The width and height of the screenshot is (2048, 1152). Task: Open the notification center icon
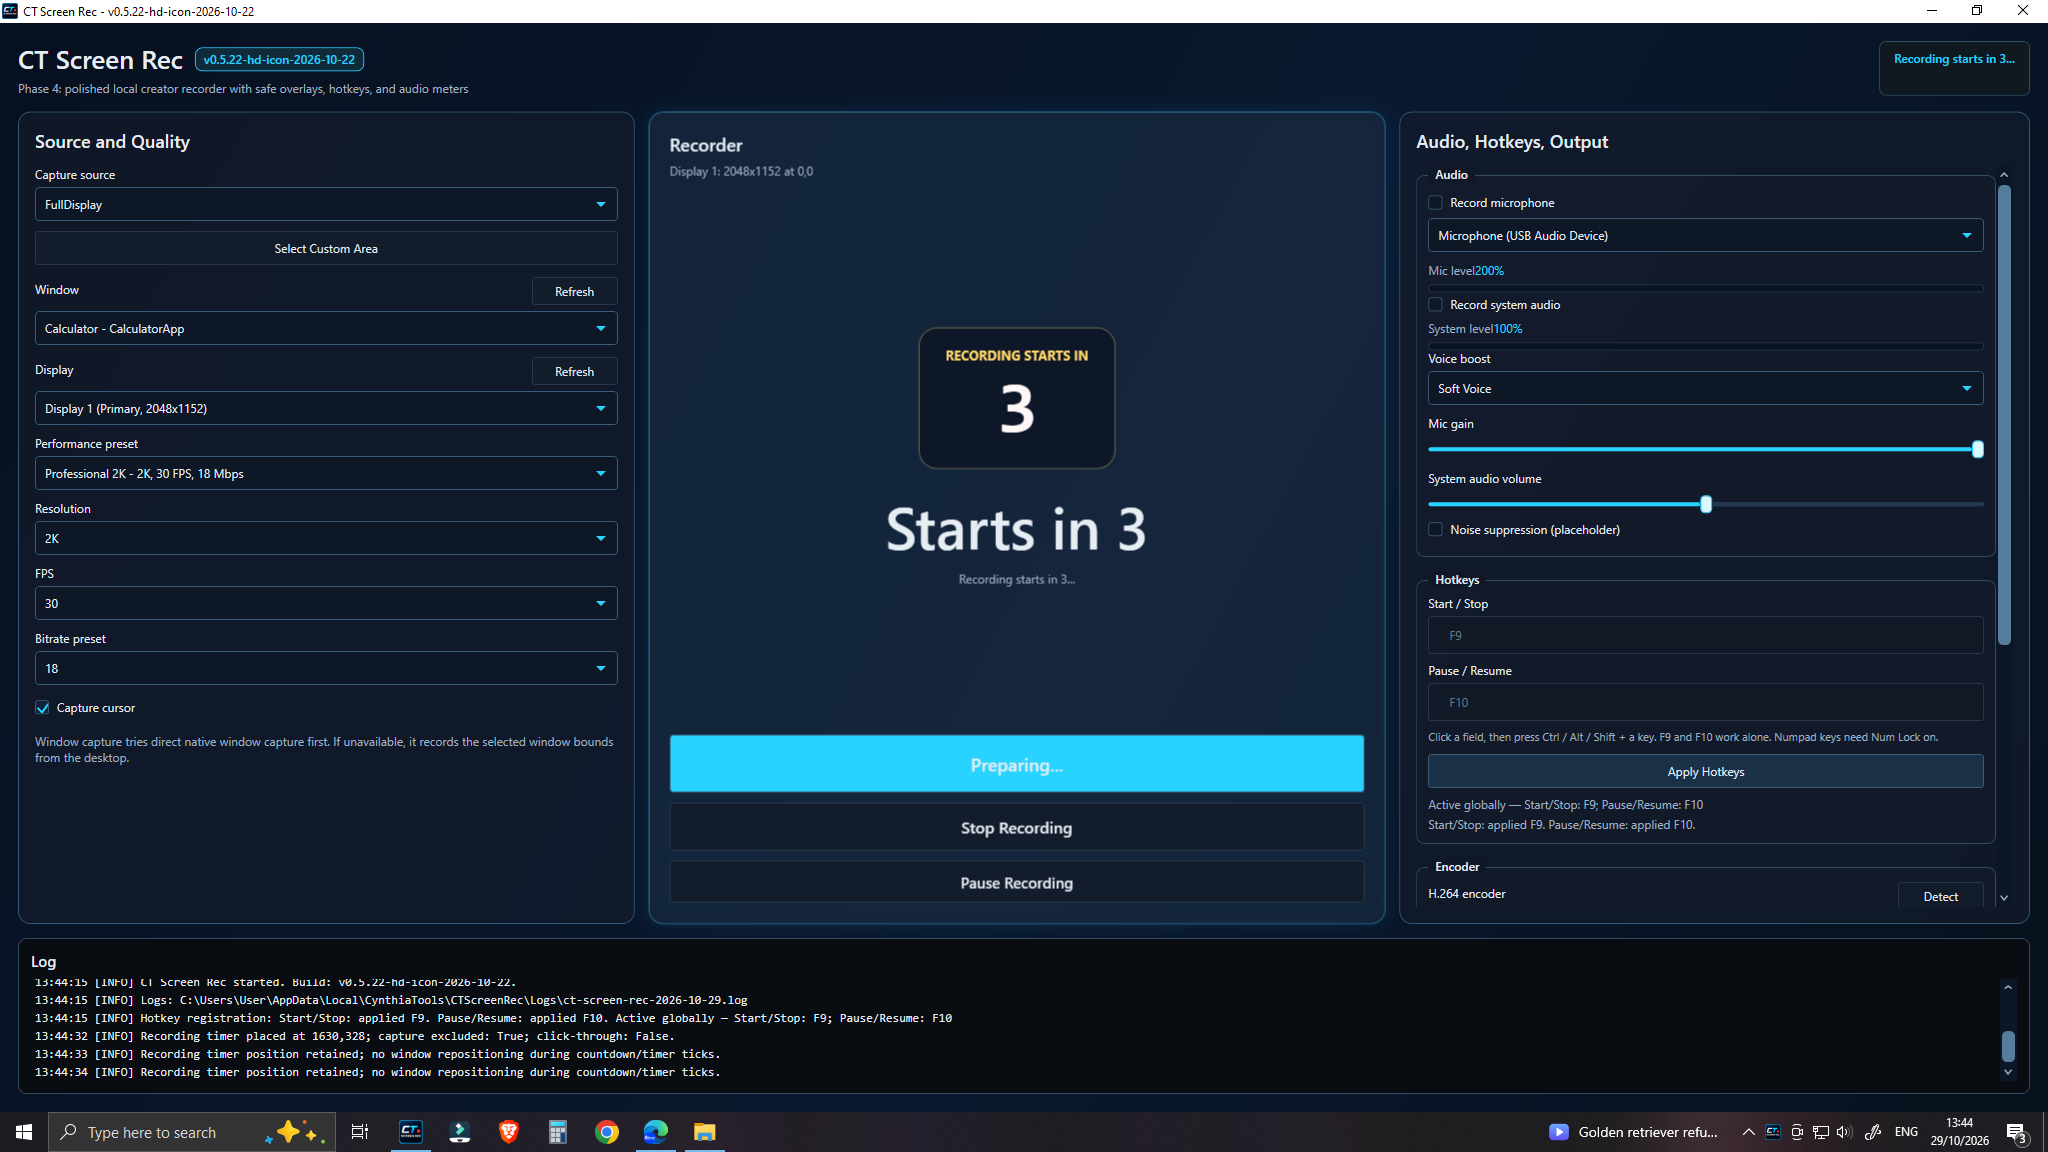[2017, 1132]
